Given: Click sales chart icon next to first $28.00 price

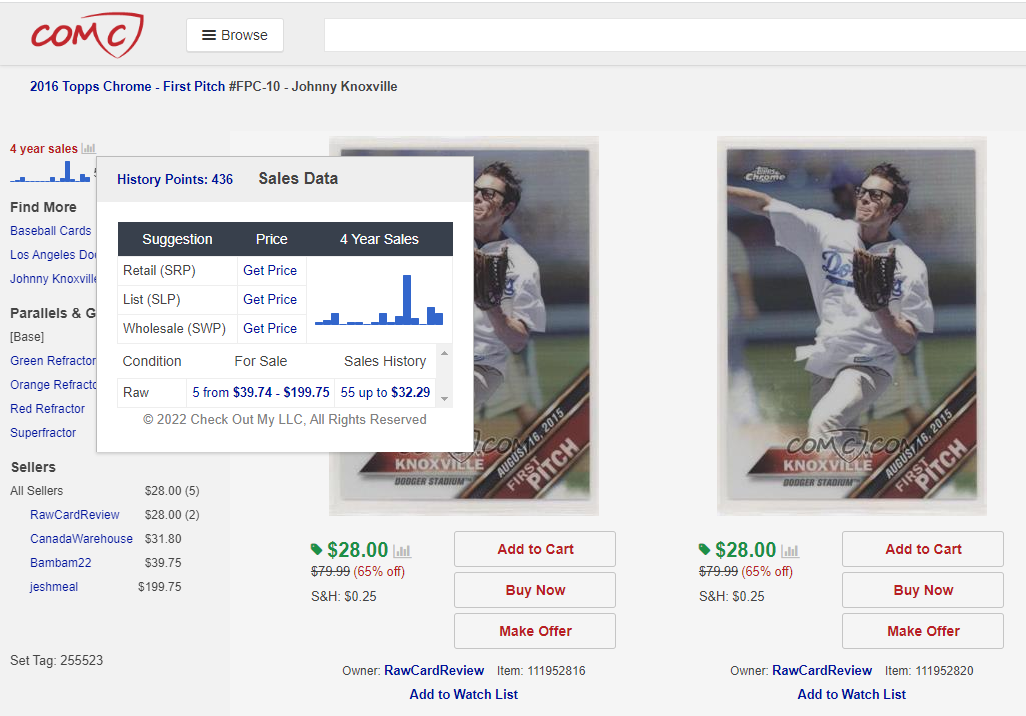Looking at the screenshot, I should tap(402, 551).
